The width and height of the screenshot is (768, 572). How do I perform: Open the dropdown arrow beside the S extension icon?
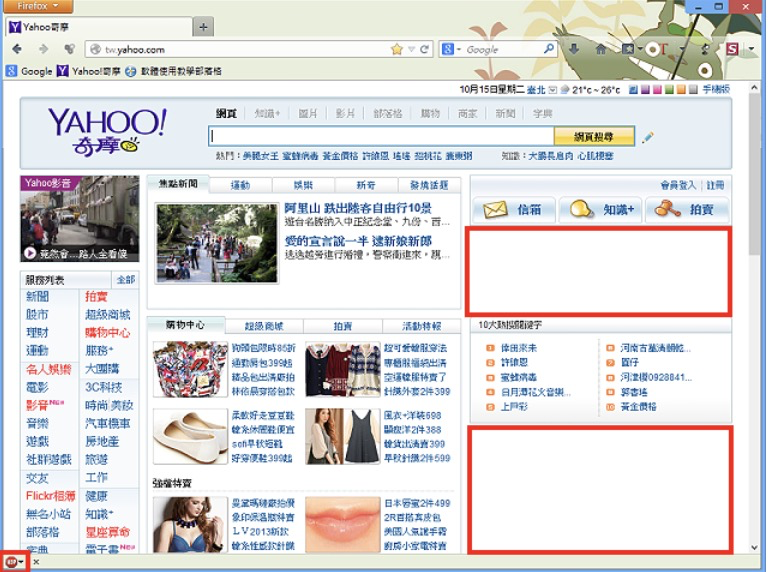coord(752,48)
